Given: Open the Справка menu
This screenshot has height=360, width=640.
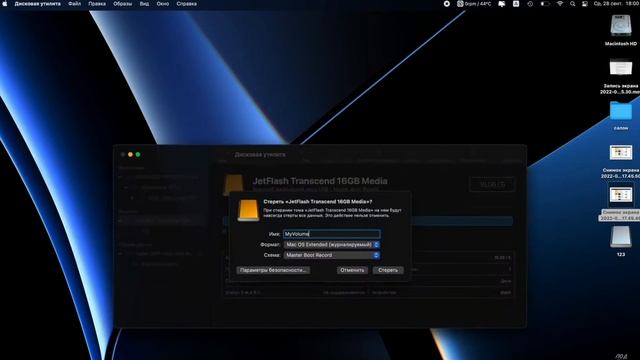Looking at the screenshot, I should click(x=187, y=4).
